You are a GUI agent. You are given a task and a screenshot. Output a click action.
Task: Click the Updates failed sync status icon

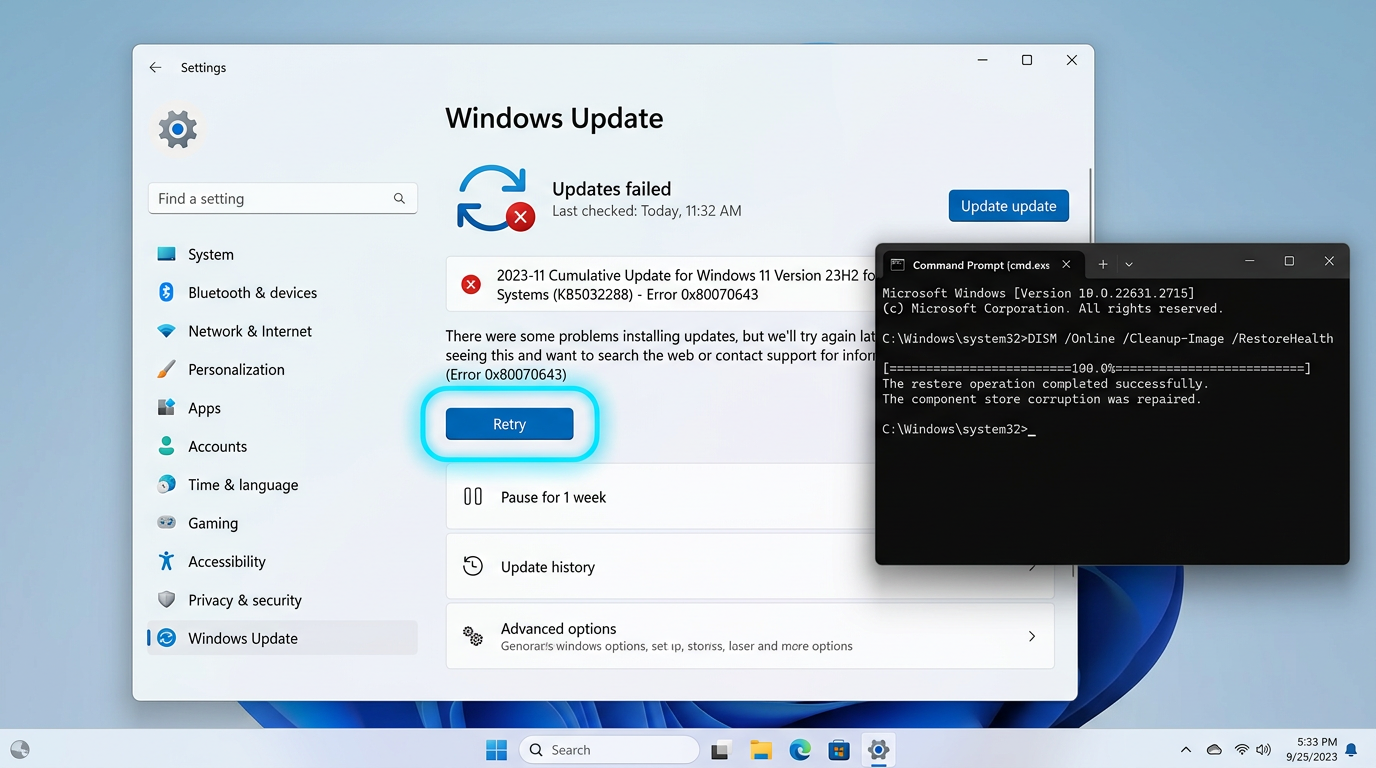click(495, 198)
